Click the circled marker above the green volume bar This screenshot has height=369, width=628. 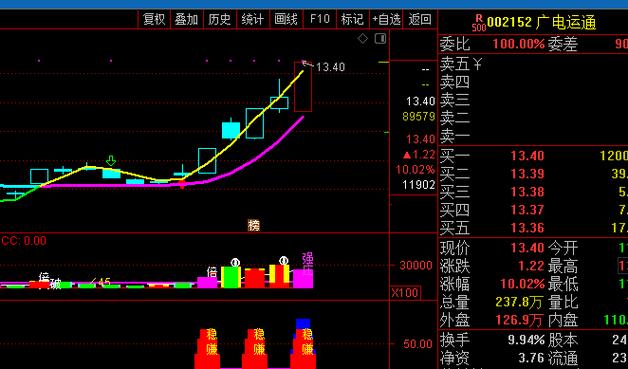(236, 262)
